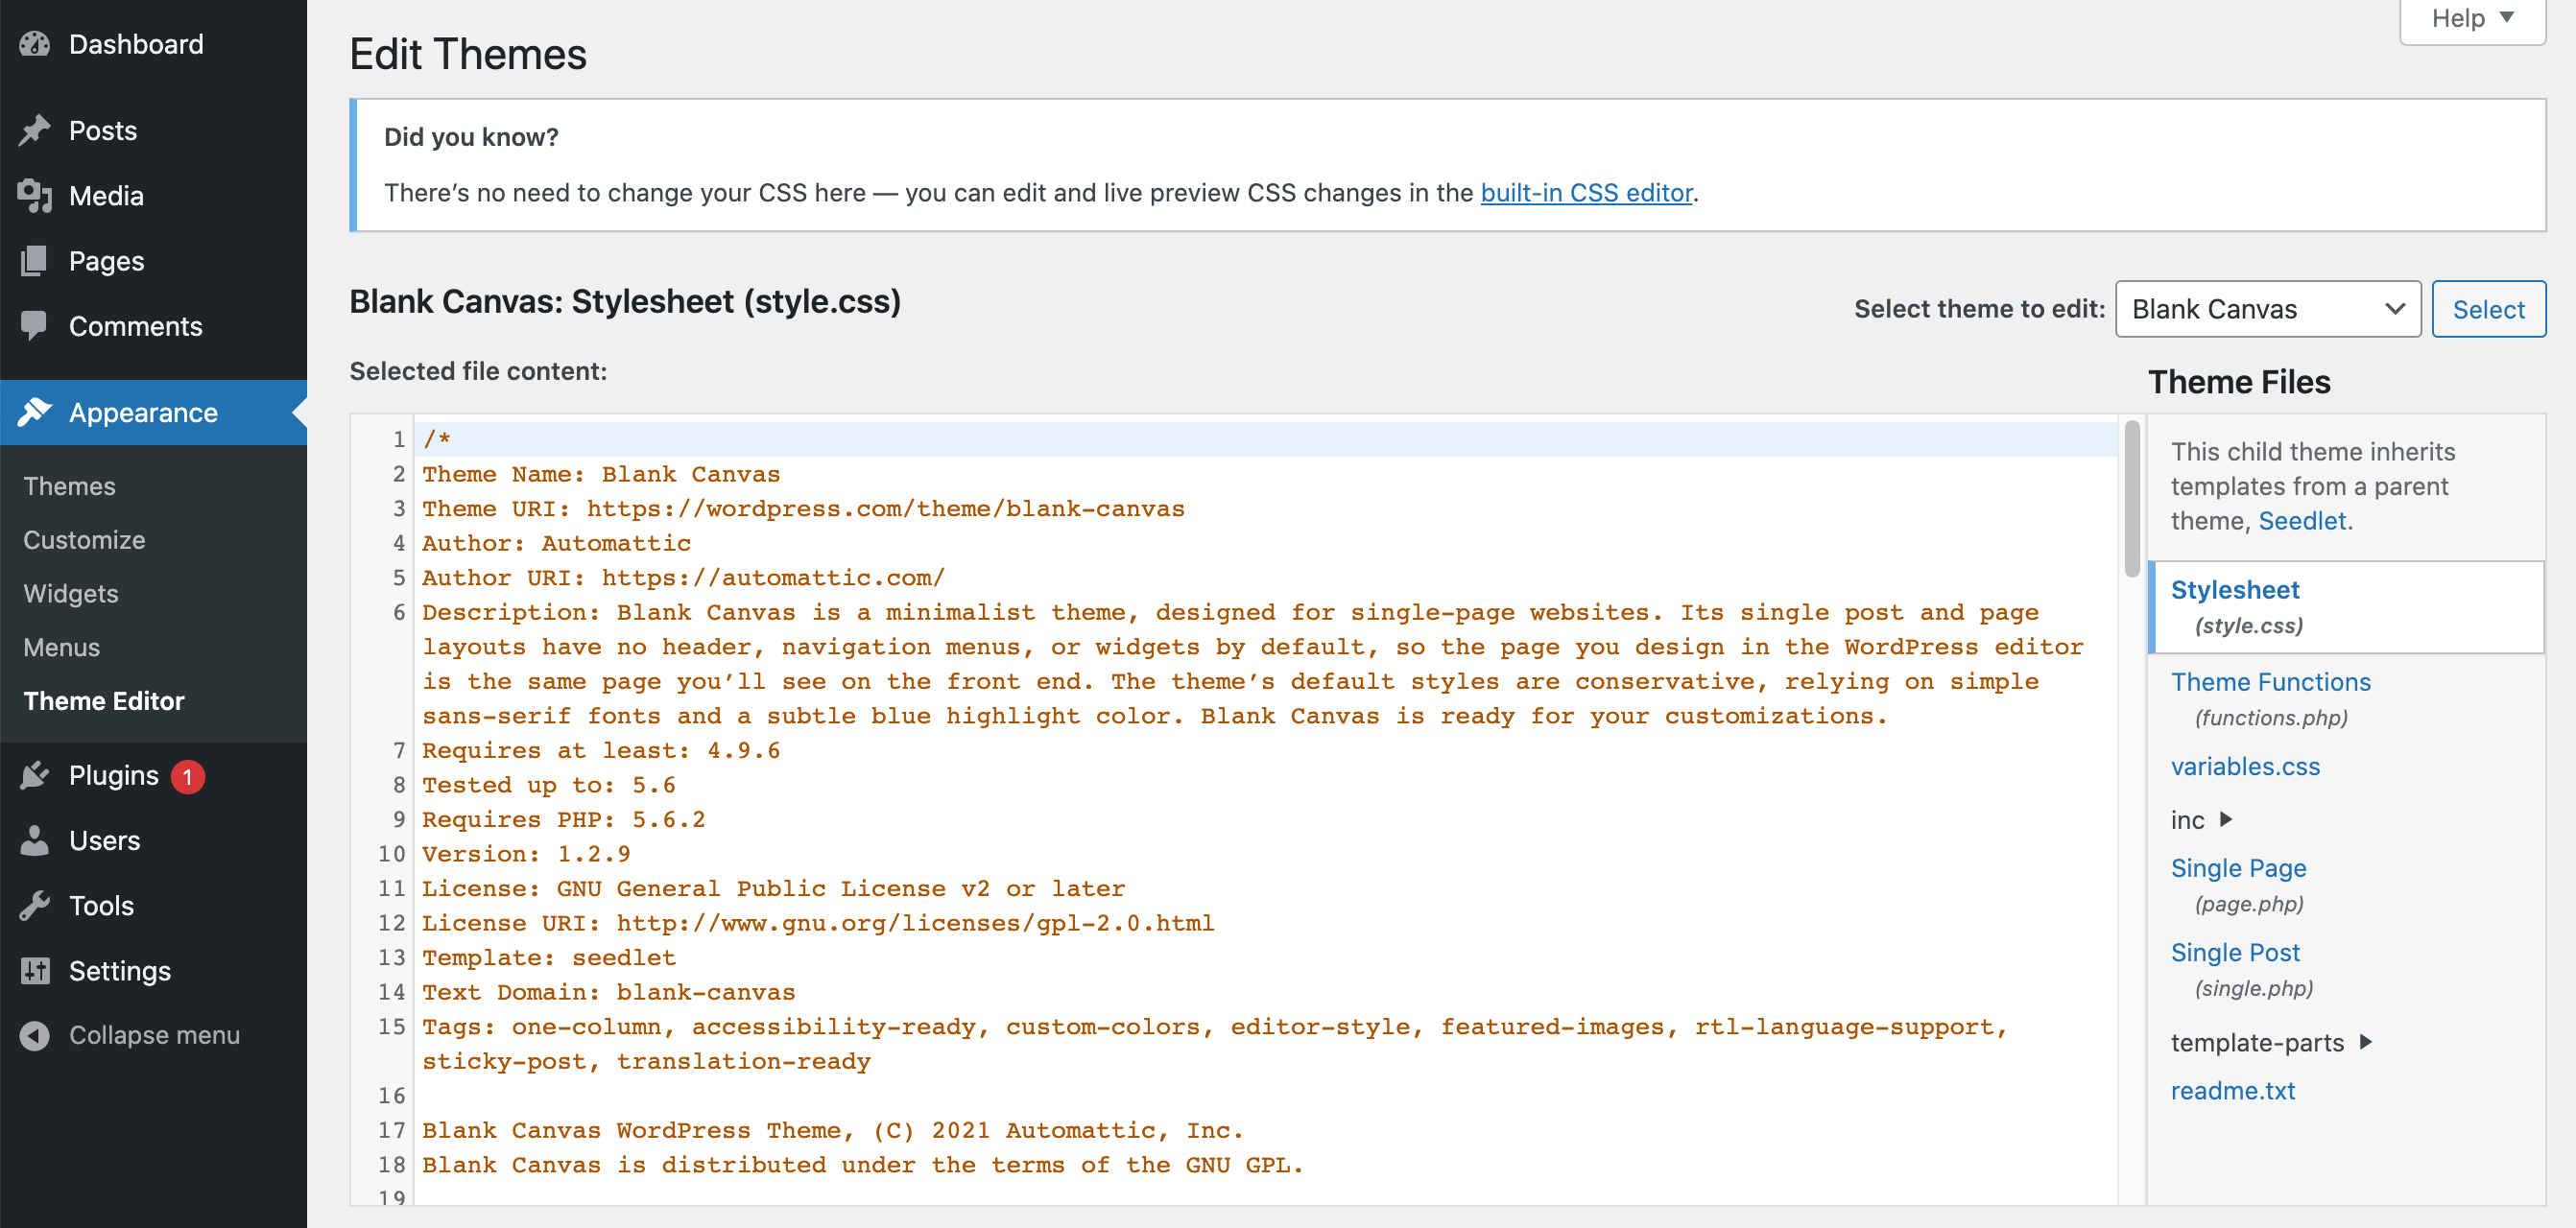Click the Posts icon in sidebar

[x=35, y=130]
